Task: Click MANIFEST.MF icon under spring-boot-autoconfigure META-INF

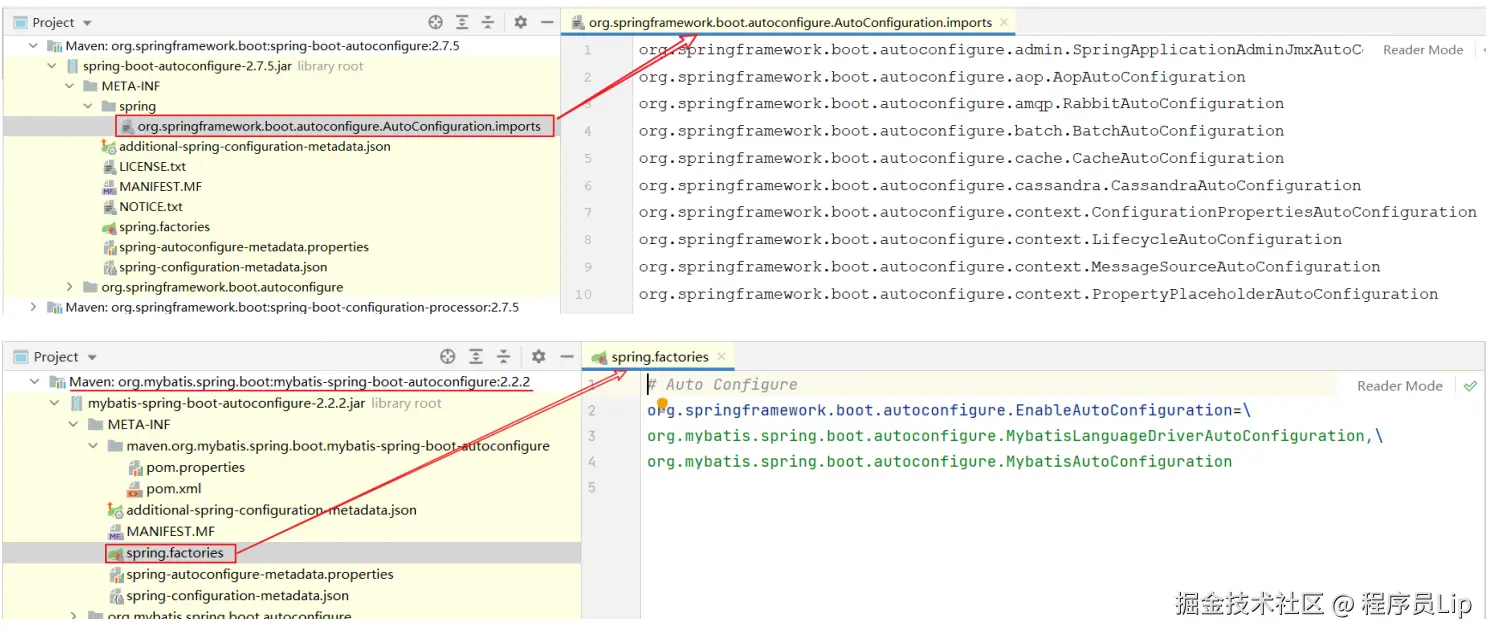Action: tap(110, 186)
